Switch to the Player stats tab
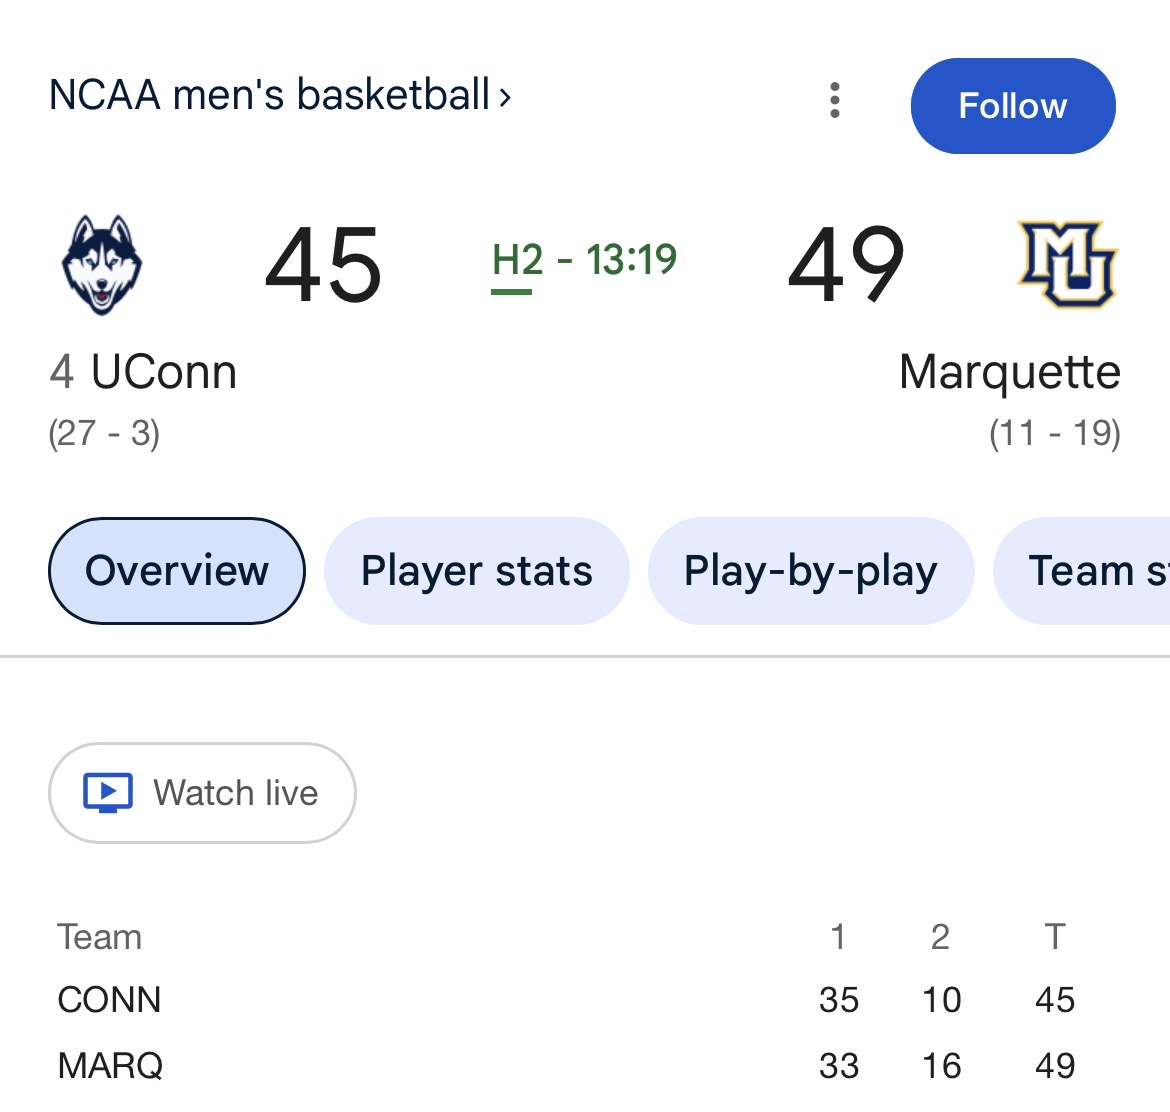This screenshot has width=1170, height=1112. 476,571
